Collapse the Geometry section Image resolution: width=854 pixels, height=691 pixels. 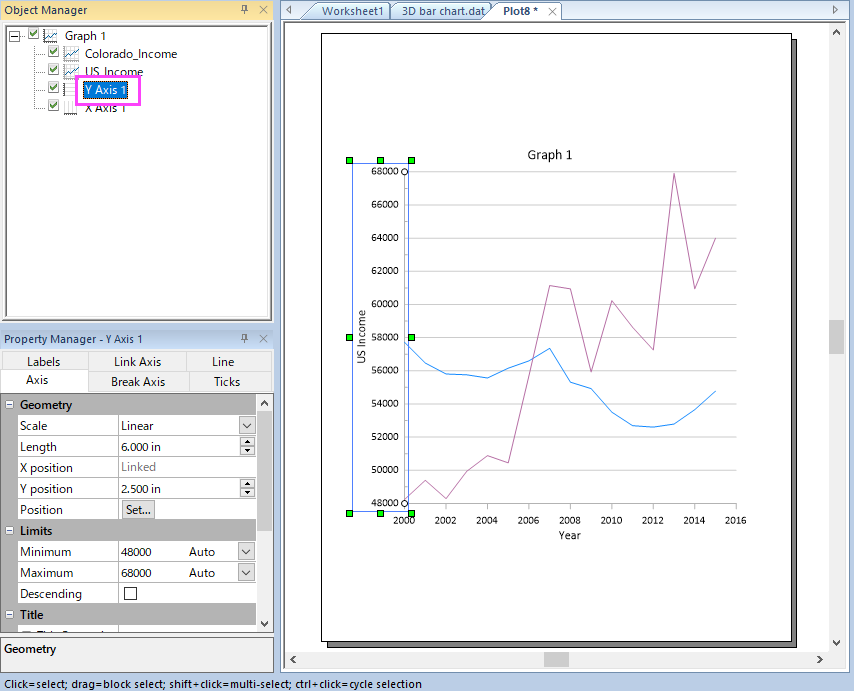[10, 405]
